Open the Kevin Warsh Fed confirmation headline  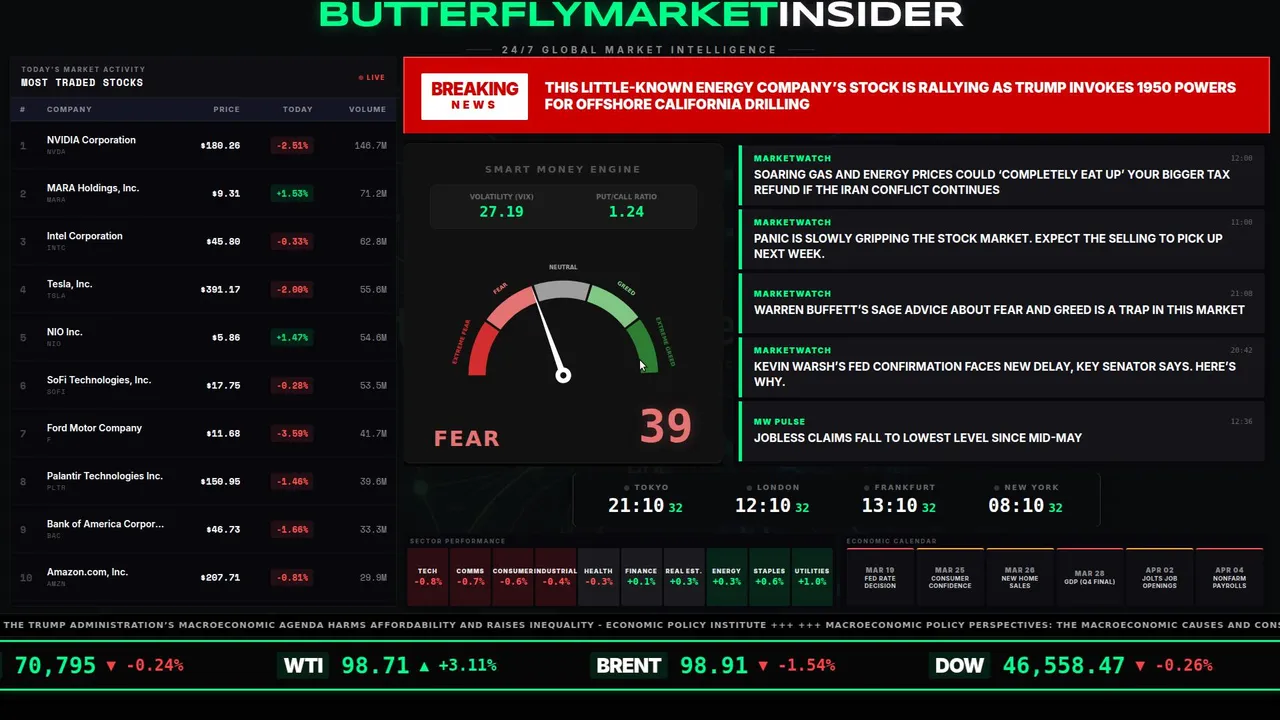click(x=1001, y=367)
